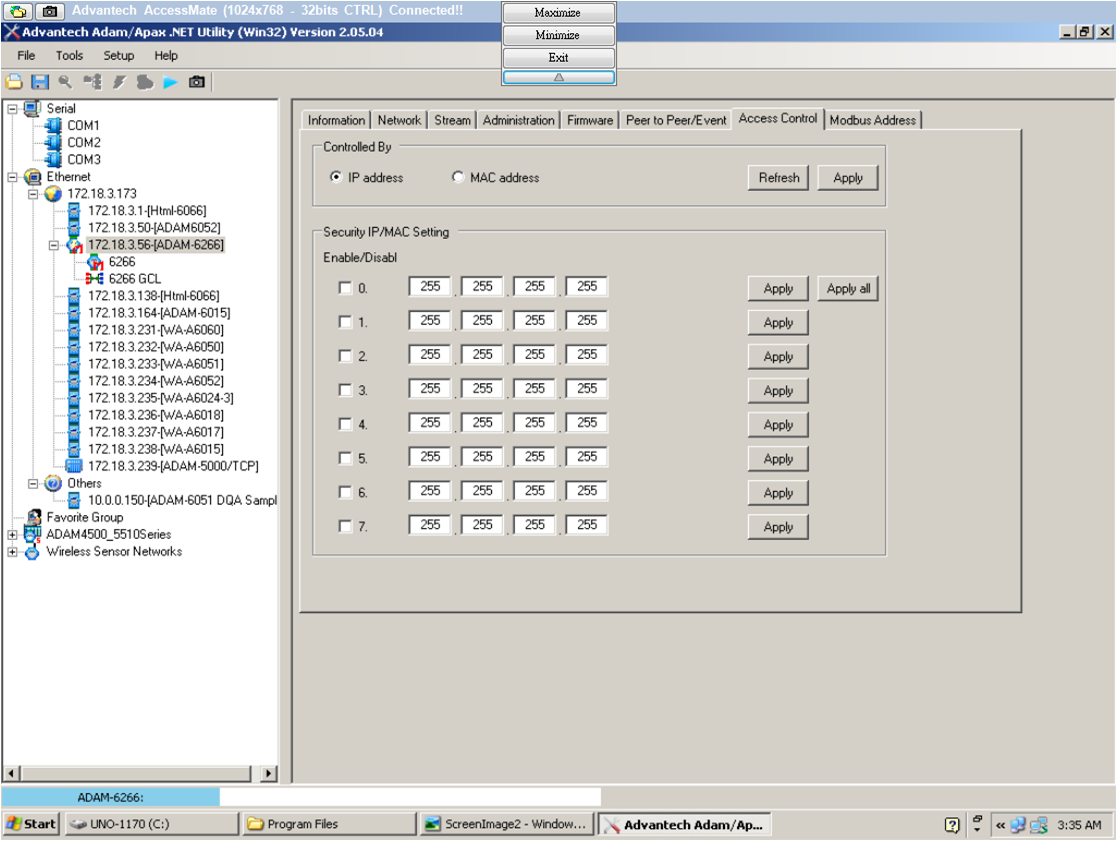The height and width of the screenshot is (841, 1117).
Task: Click the module icon for 172.18.3.1-[Html-6066]
Action: point(74,211)
